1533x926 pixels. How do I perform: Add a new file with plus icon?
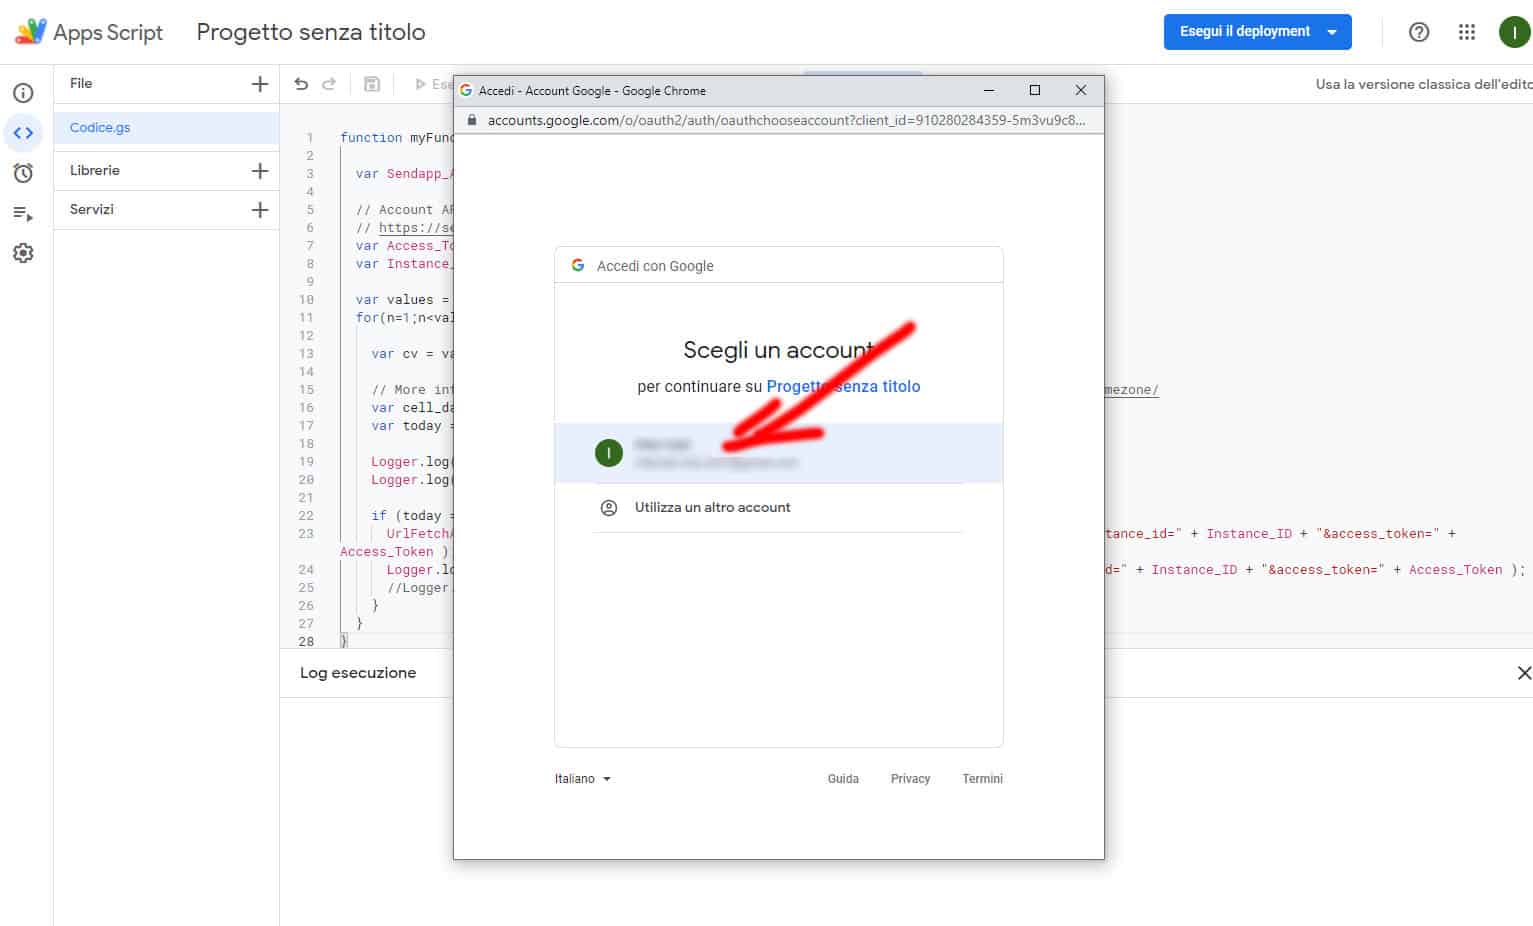point(260,84)
